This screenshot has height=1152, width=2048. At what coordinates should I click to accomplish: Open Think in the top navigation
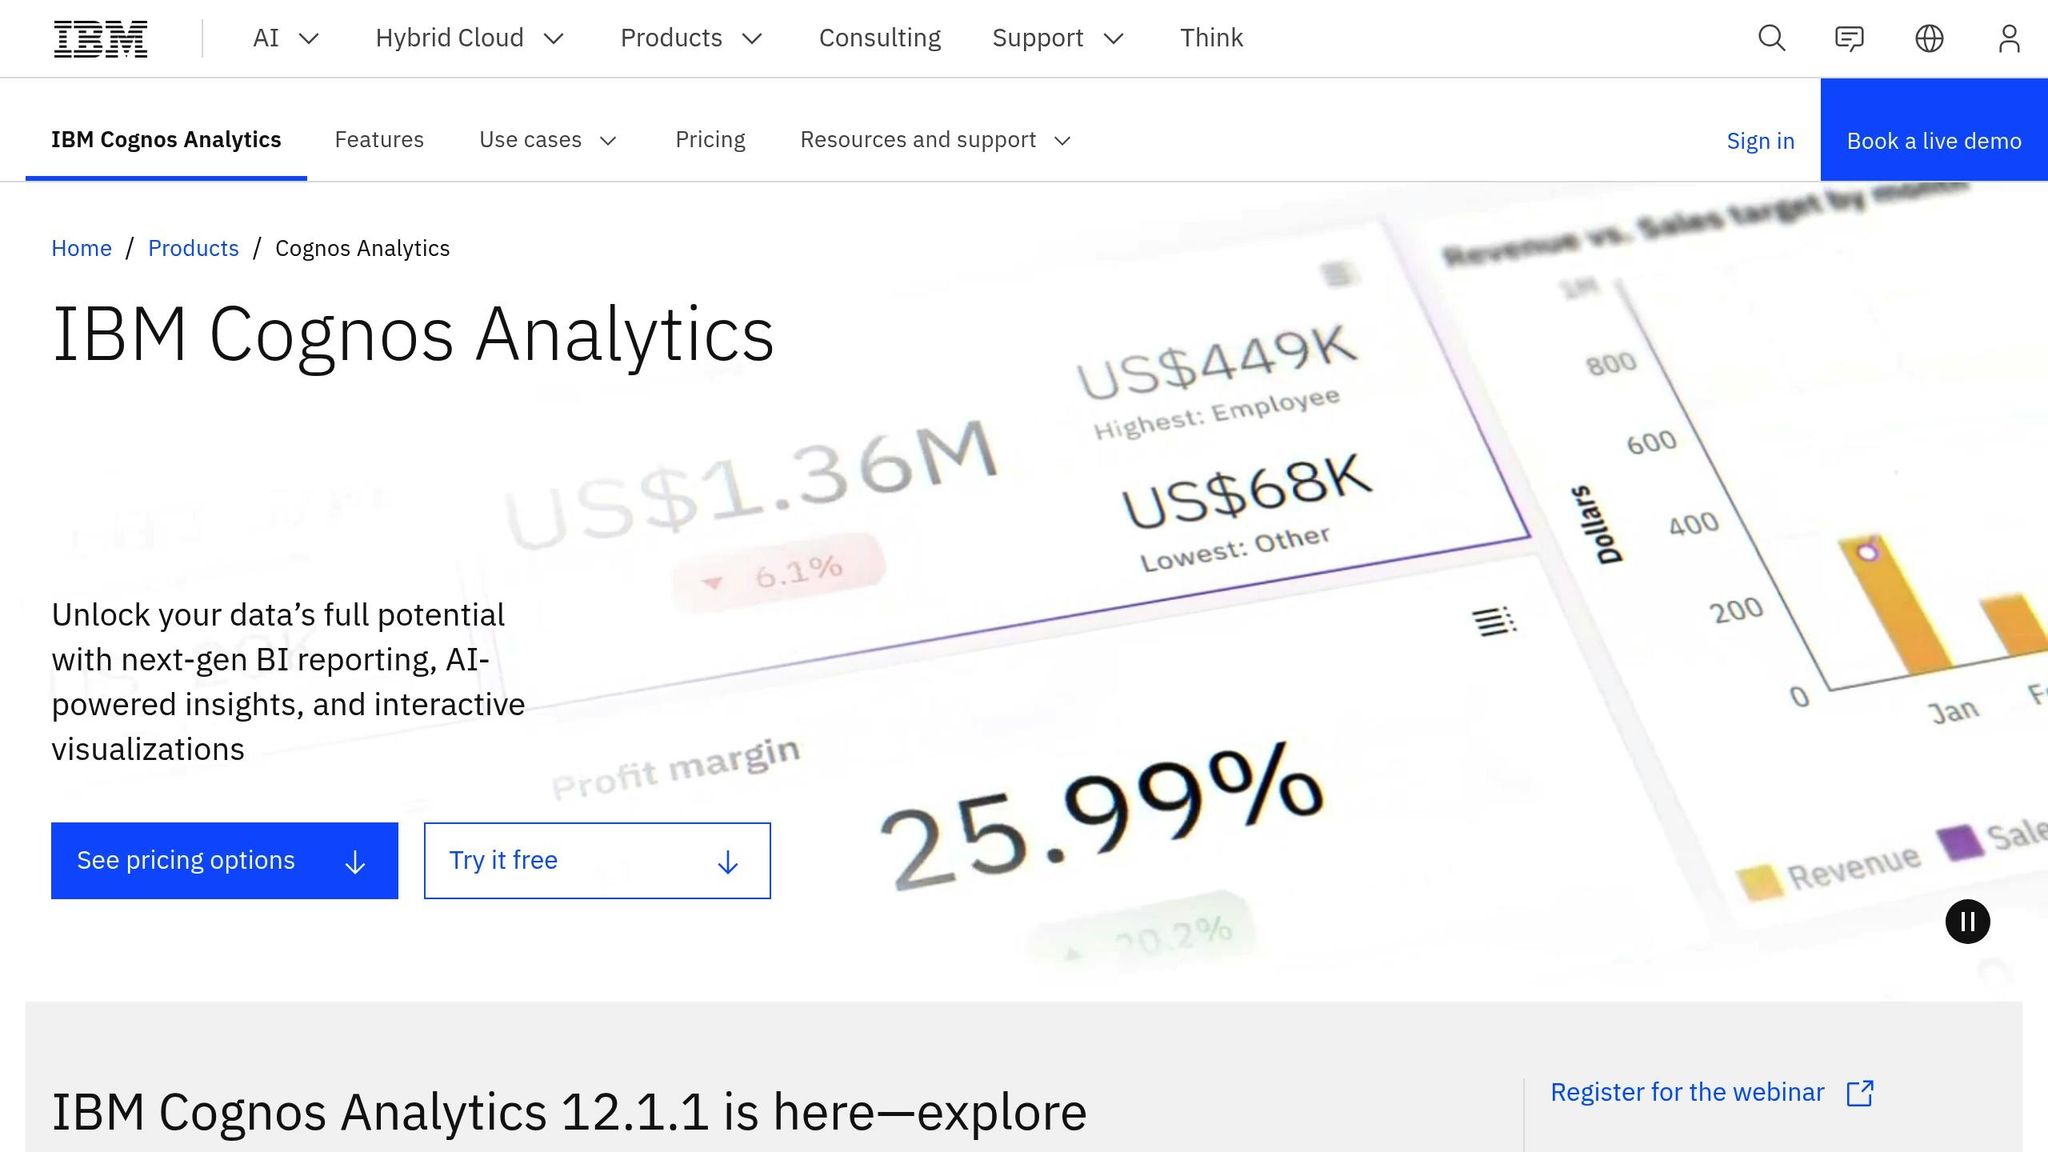1211,38
